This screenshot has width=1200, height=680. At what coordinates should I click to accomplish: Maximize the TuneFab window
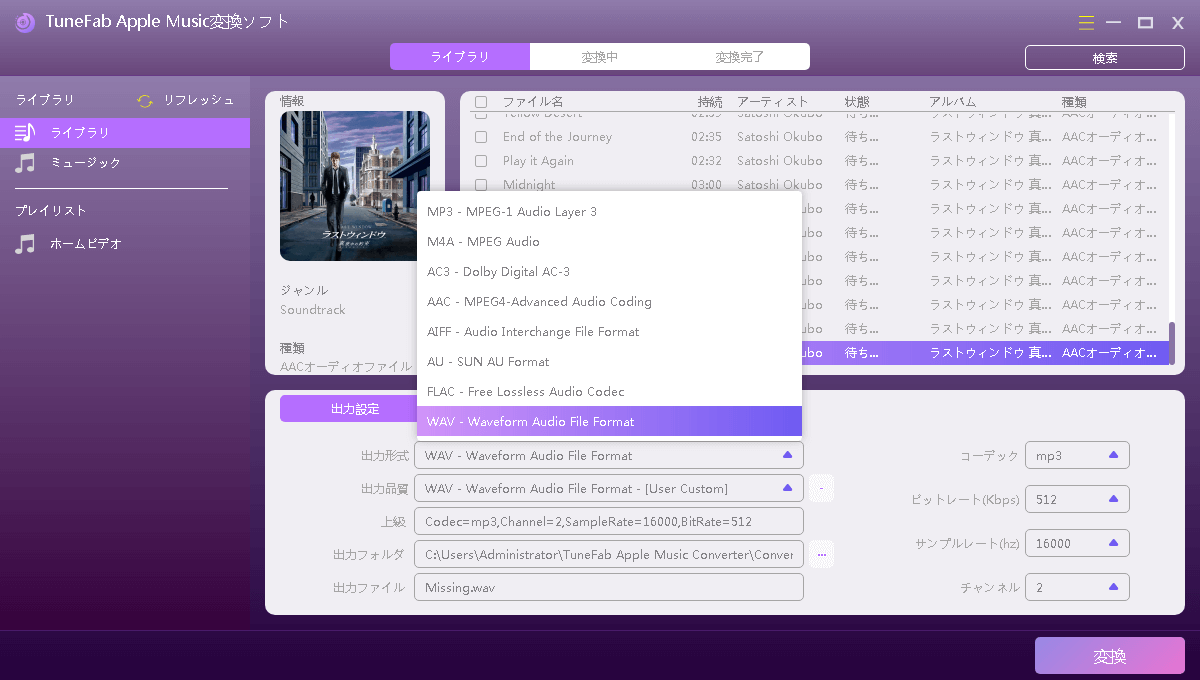point(1146,22)
